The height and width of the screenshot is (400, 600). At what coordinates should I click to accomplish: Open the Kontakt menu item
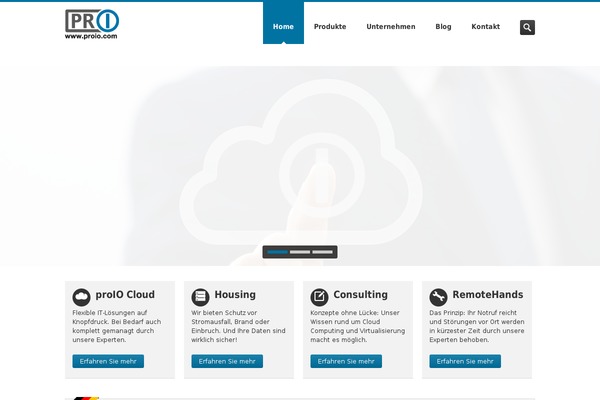(x=486, y=26)
